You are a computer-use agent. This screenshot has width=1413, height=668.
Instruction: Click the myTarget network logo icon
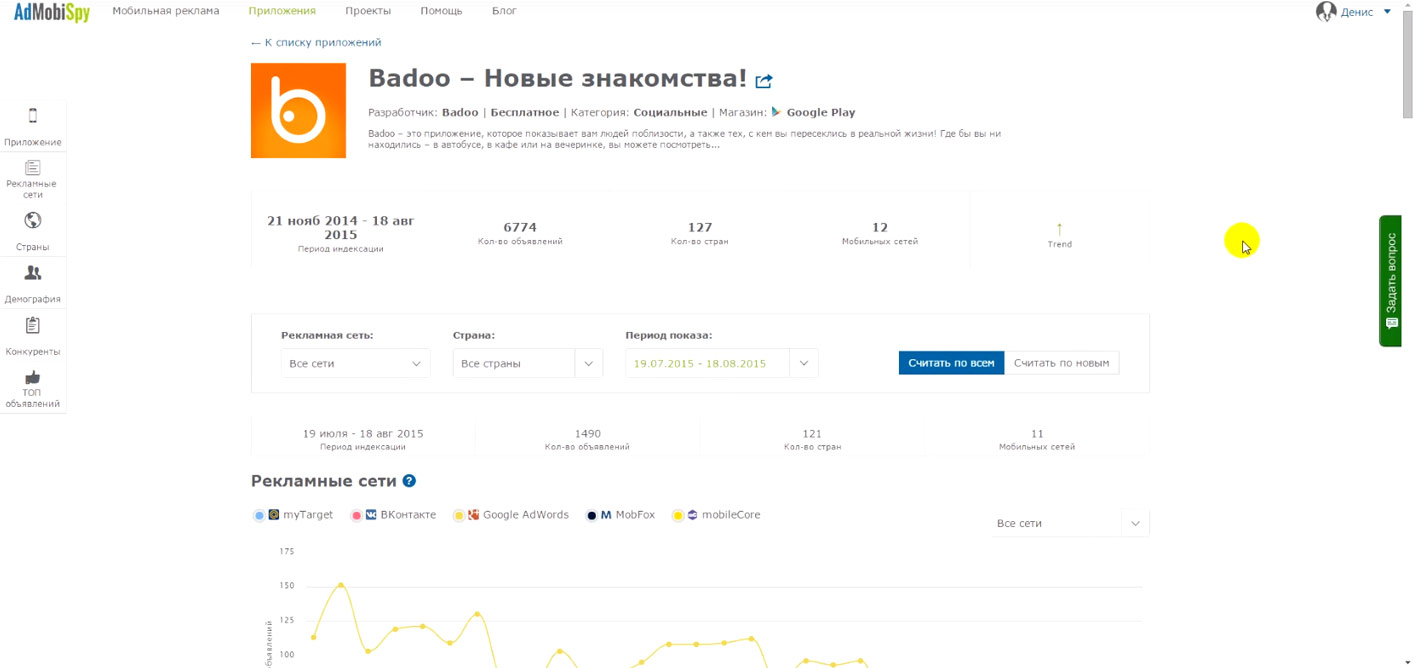click(x=274, y=515)
